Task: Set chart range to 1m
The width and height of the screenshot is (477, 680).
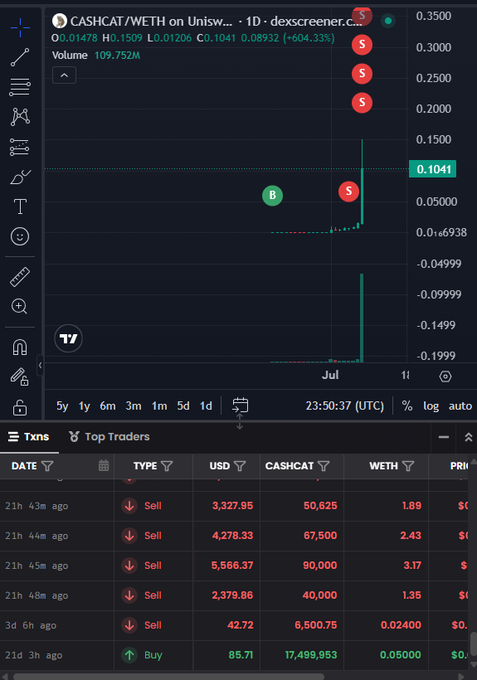Action: (159, 406)
